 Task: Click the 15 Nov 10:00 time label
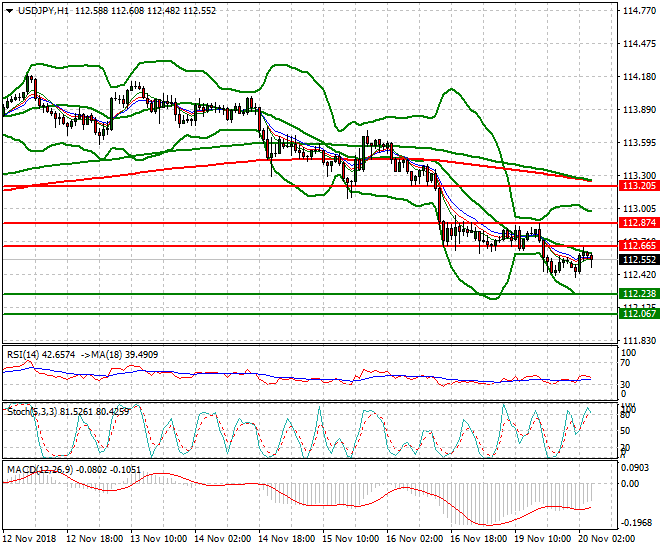coord(350,539)
